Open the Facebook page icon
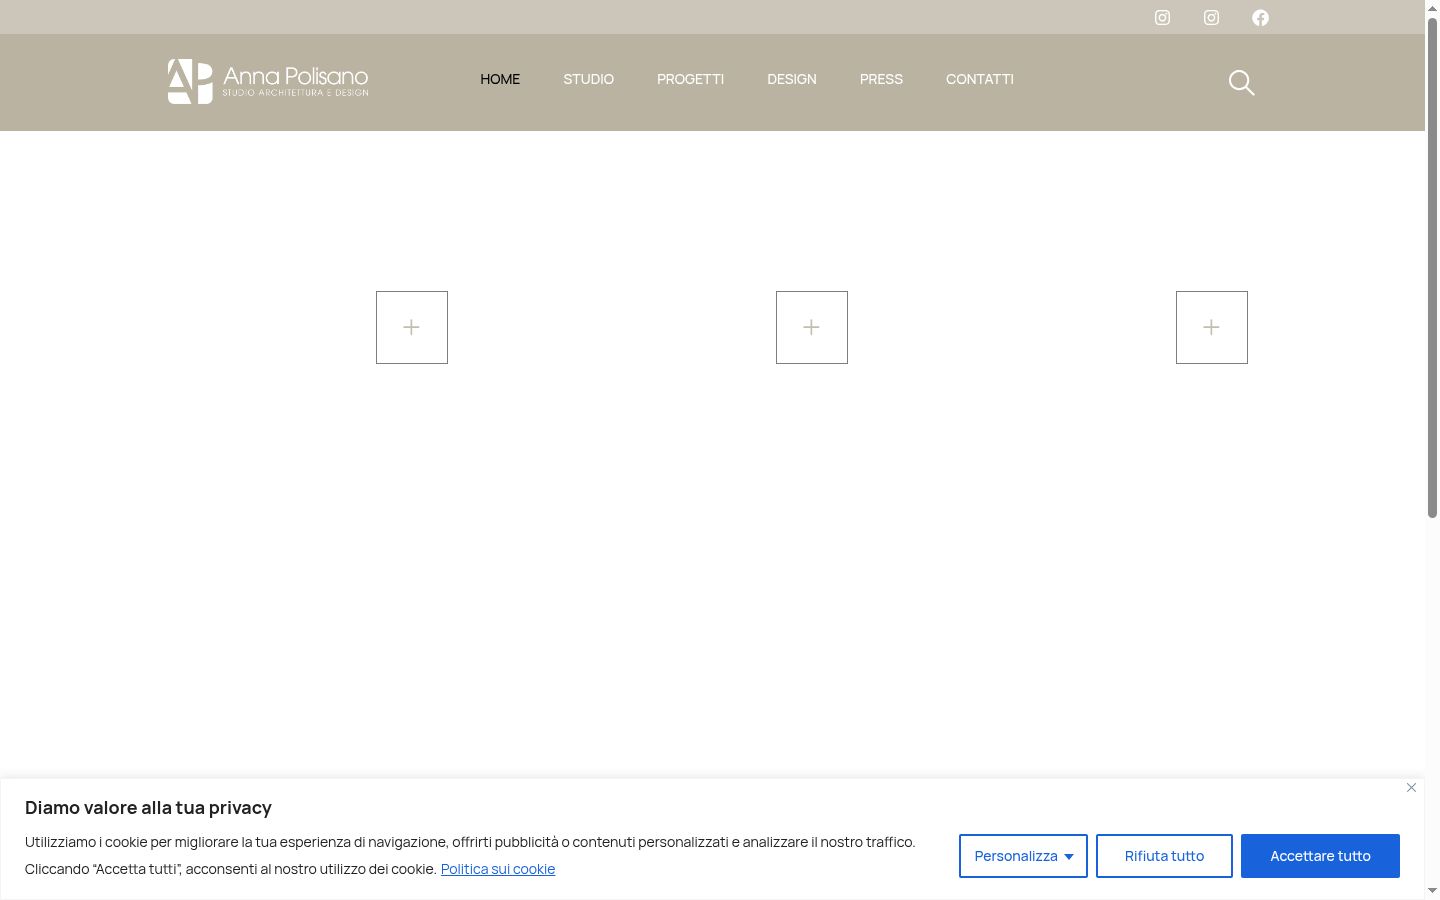The image size is (1440, 900). [1260, 18]
